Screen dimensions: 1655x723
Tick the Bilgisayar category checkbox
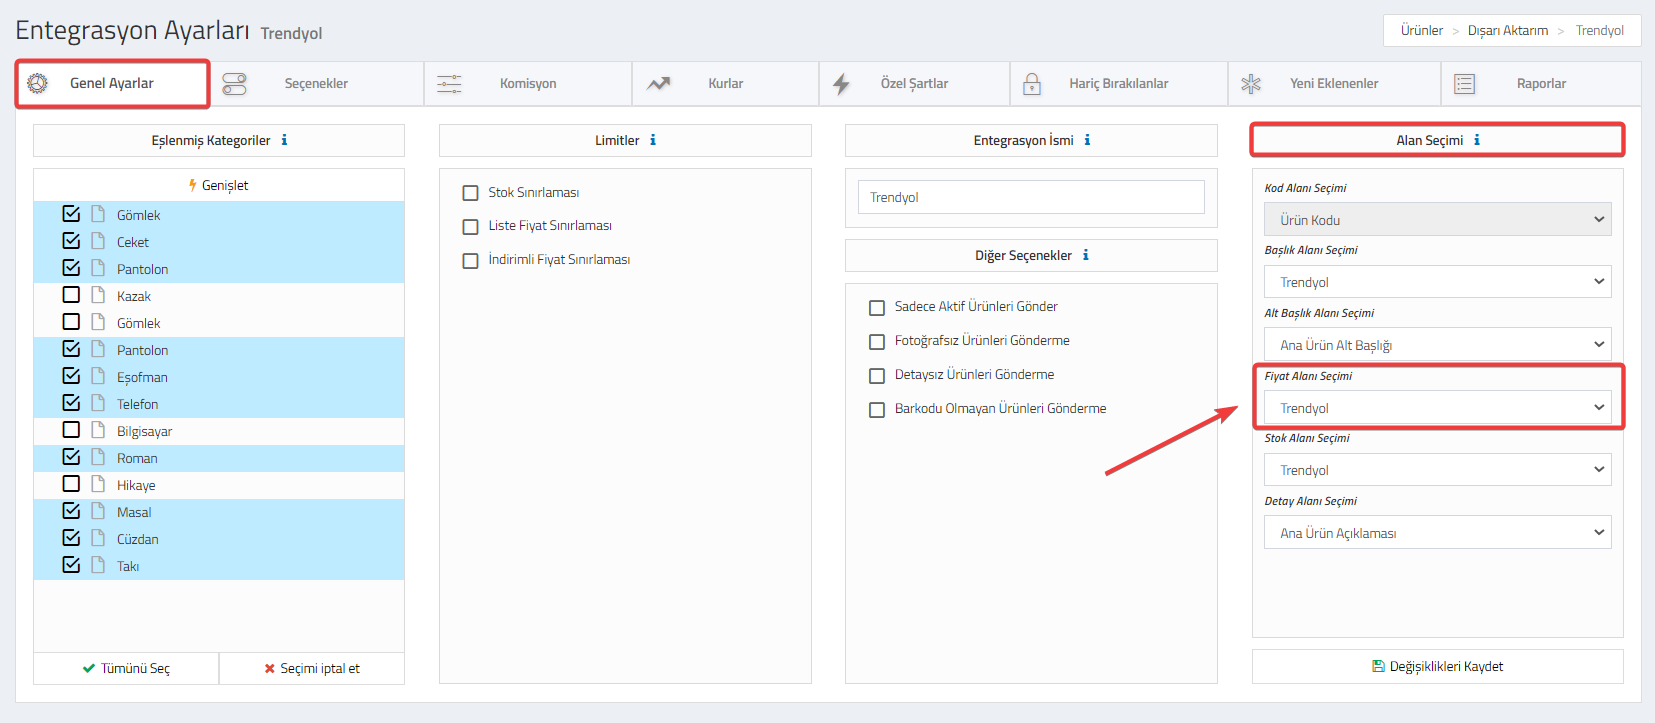click(x=71, y=430)
